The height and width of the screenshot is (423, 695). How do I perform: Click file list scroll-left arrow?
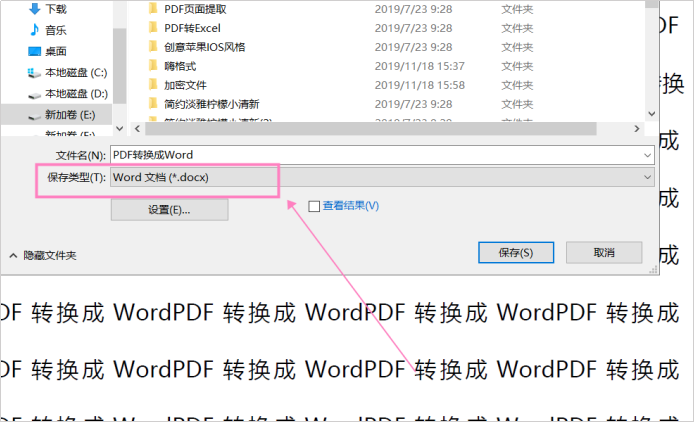click(137, 129)
